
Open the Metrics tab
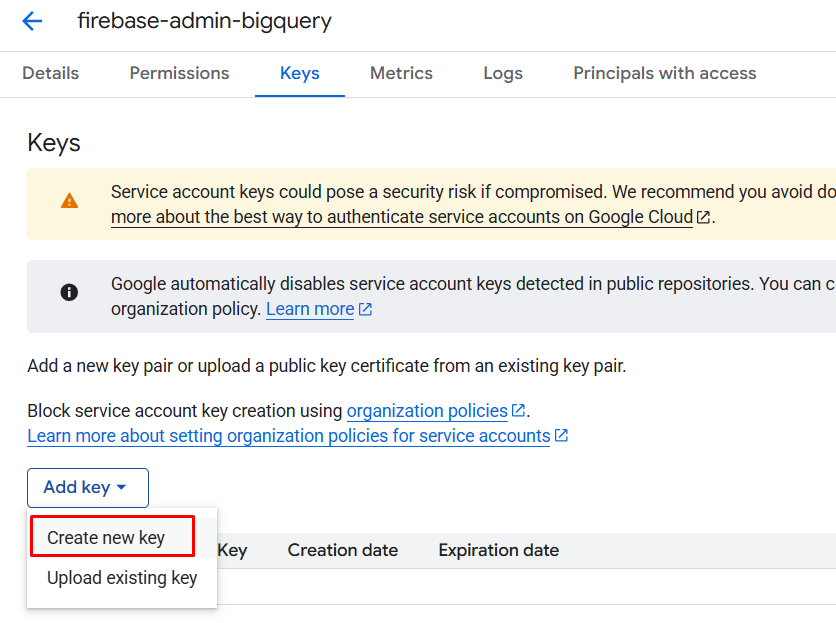point(401,74)
